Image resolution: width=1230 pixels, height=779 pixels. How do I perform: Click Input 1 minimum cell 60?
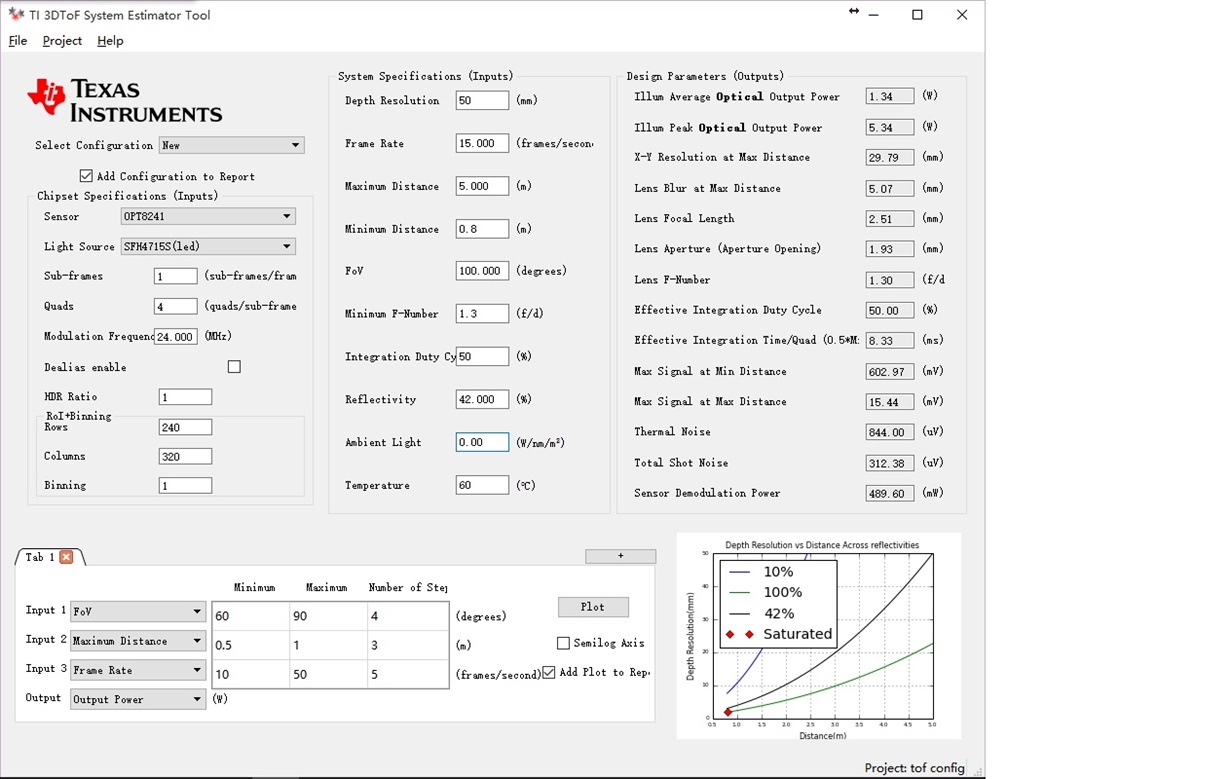pyautogui.click(x=251, y=616)
